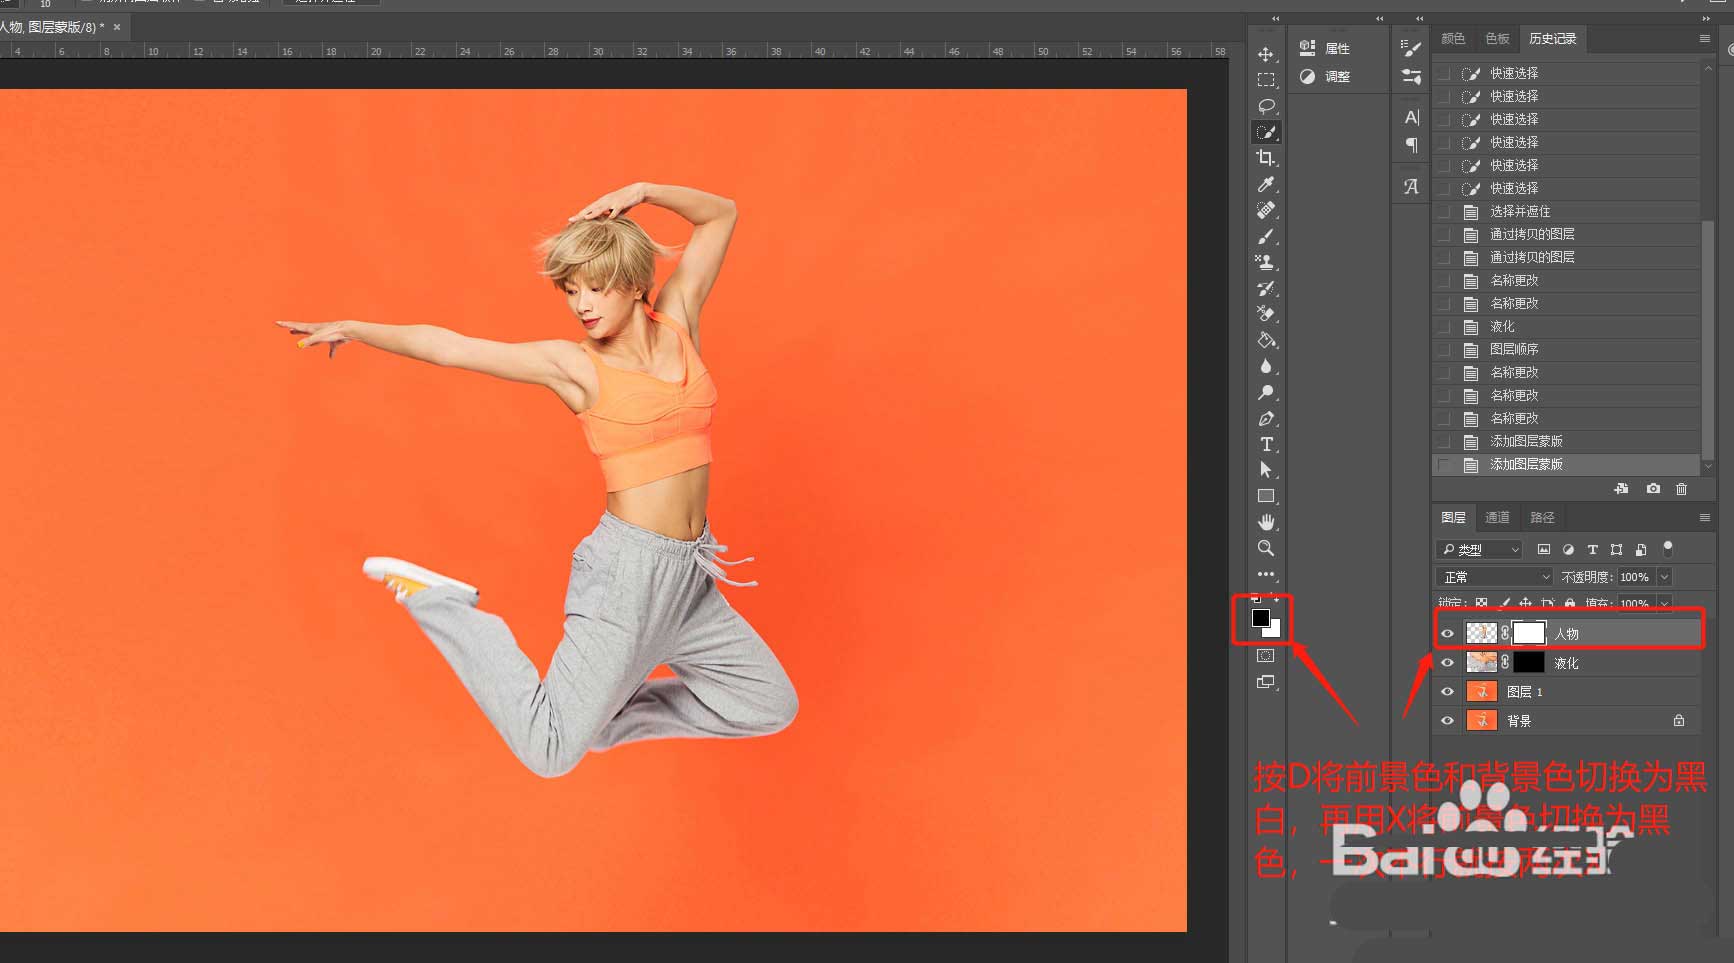Image resolution: width=1734 pixels, height=963 pixels.
Task: Select the Dodge tool
Action: tap(1266, 392)
